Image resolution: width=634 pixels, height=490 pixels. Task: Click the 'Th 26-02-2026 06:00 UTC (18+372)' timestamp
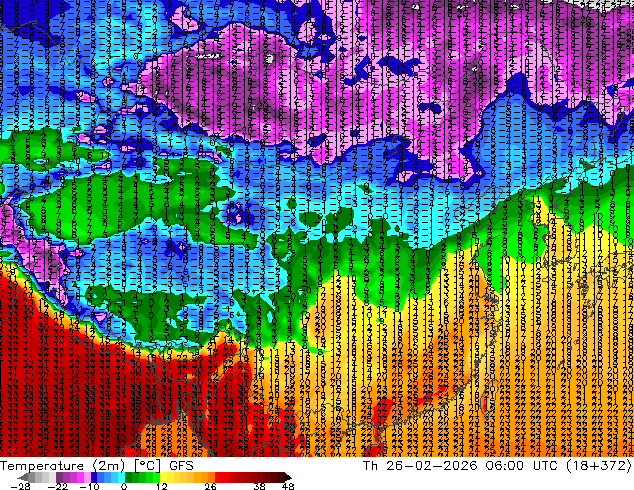pos(497,465)
